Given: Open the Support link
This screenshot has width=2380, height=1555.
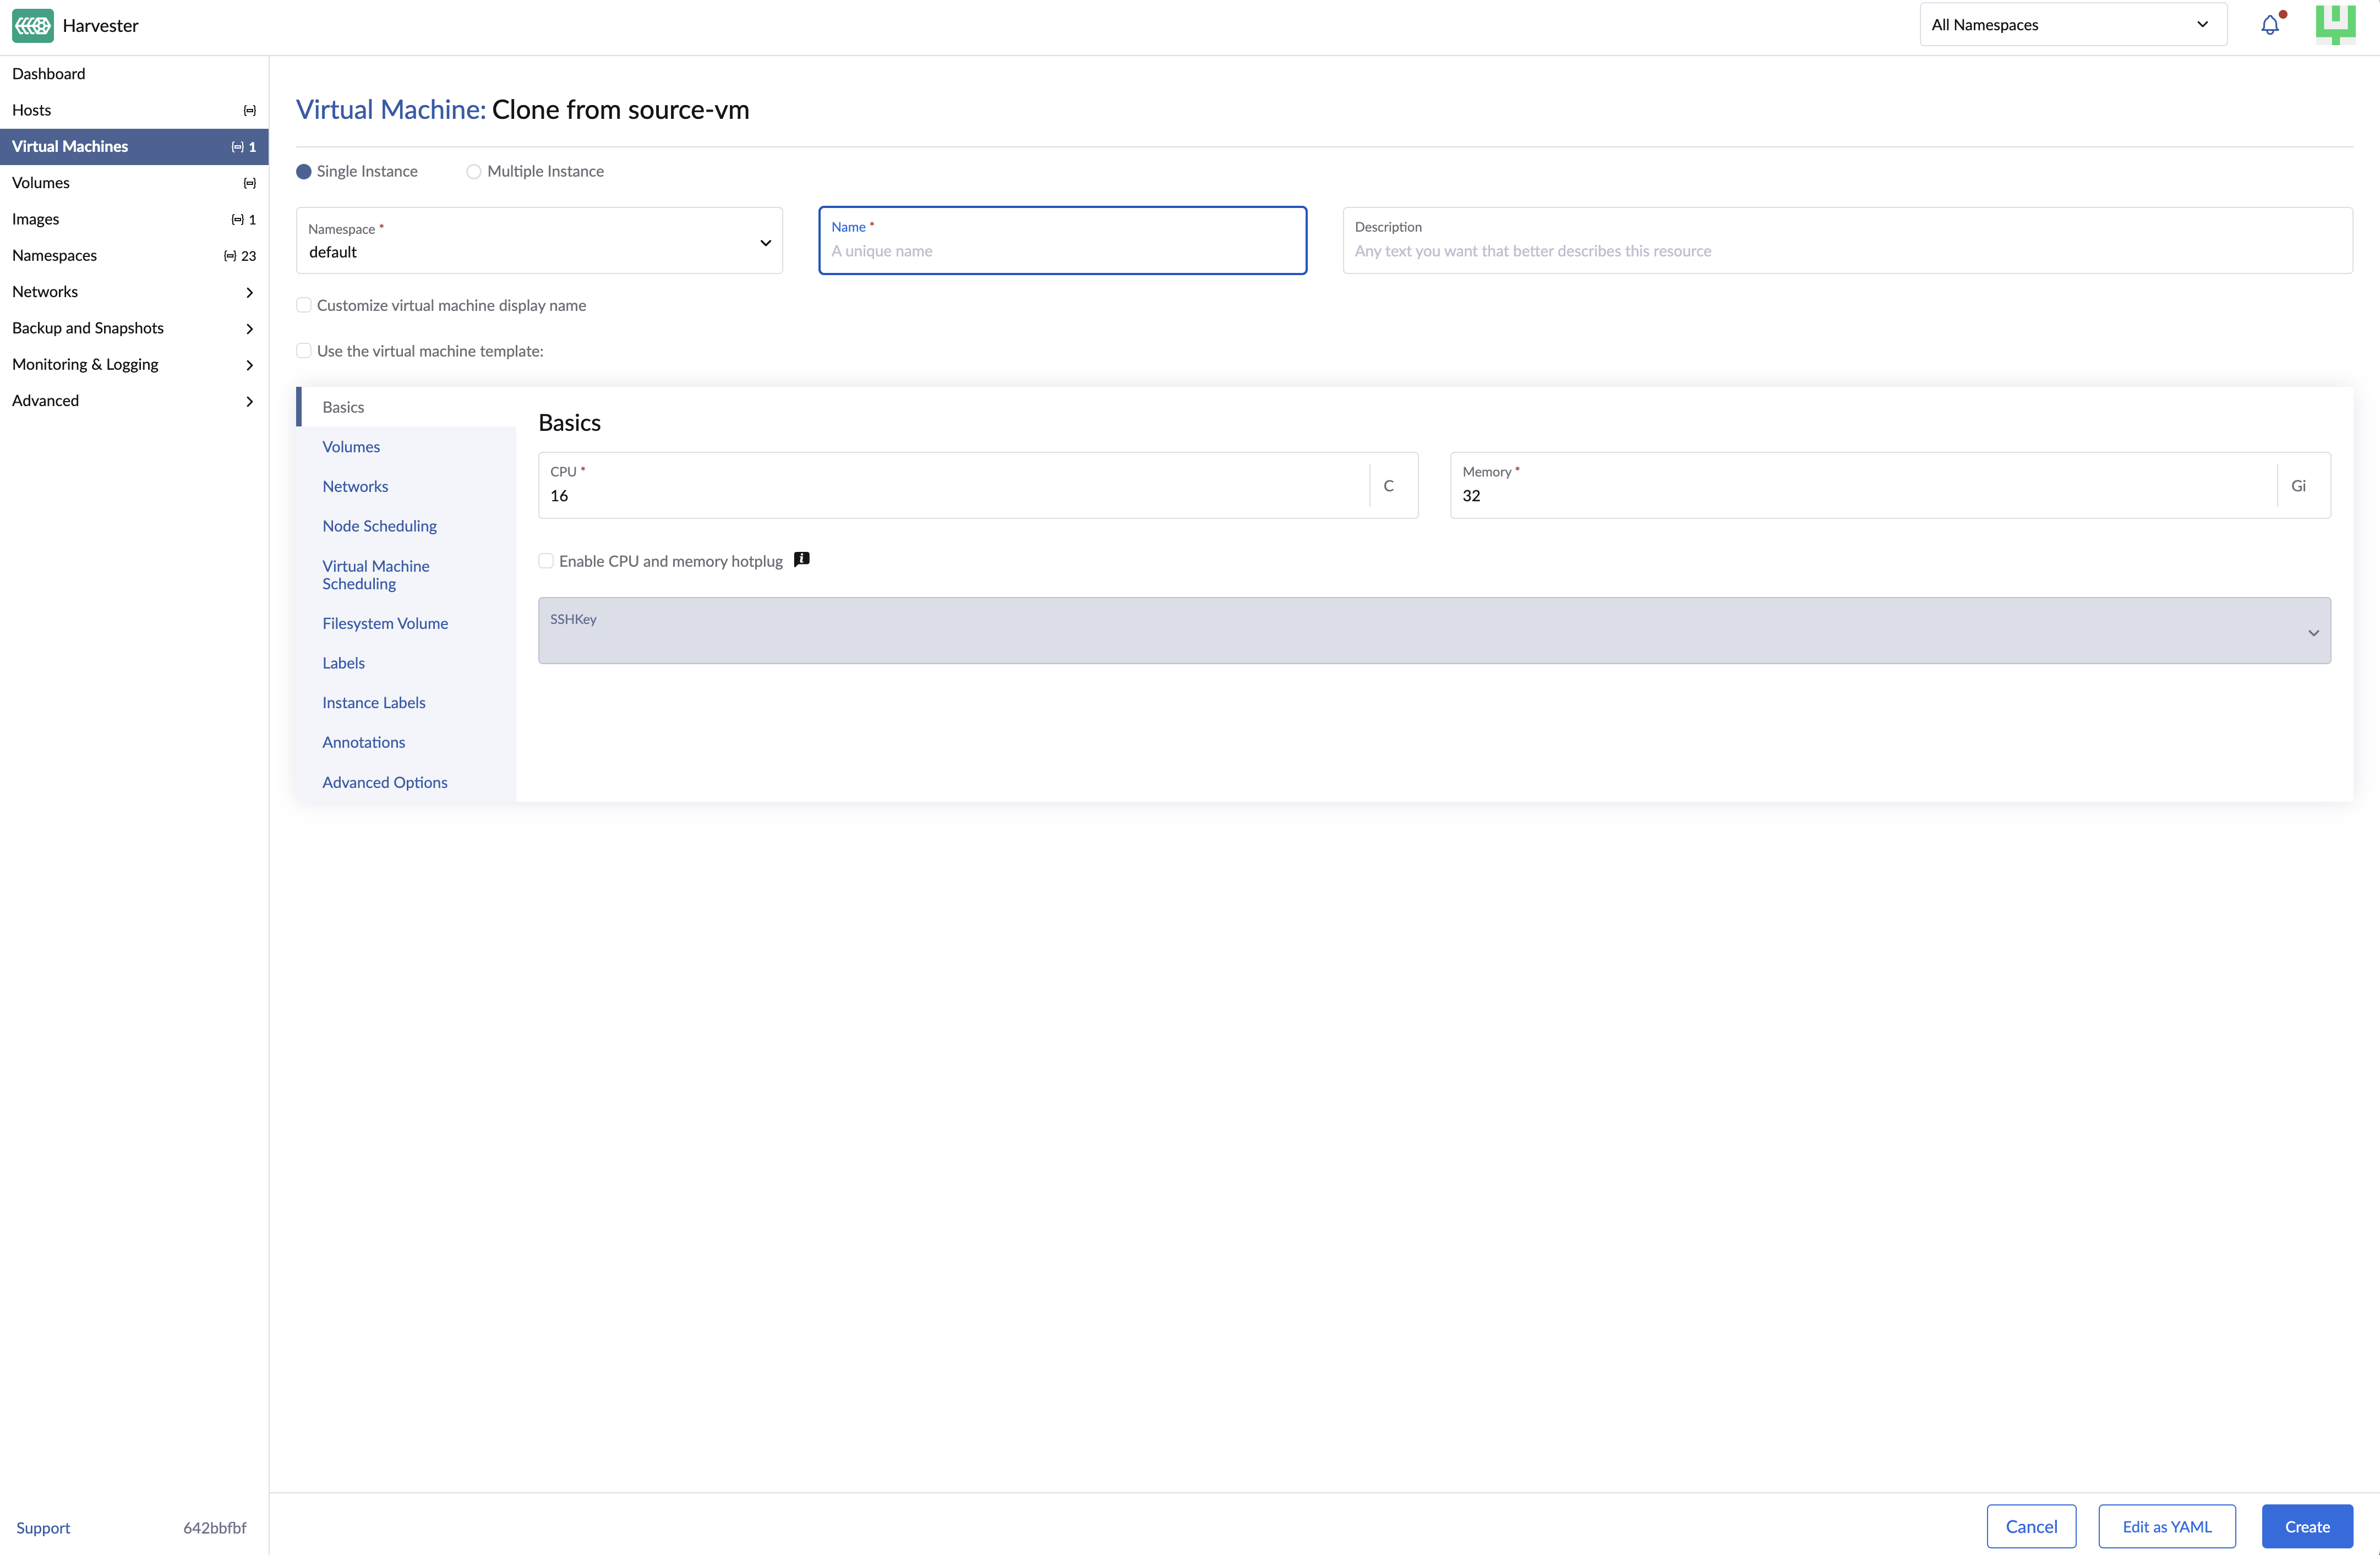Looking at the screenshot, I should click(x=43, y=1528).
